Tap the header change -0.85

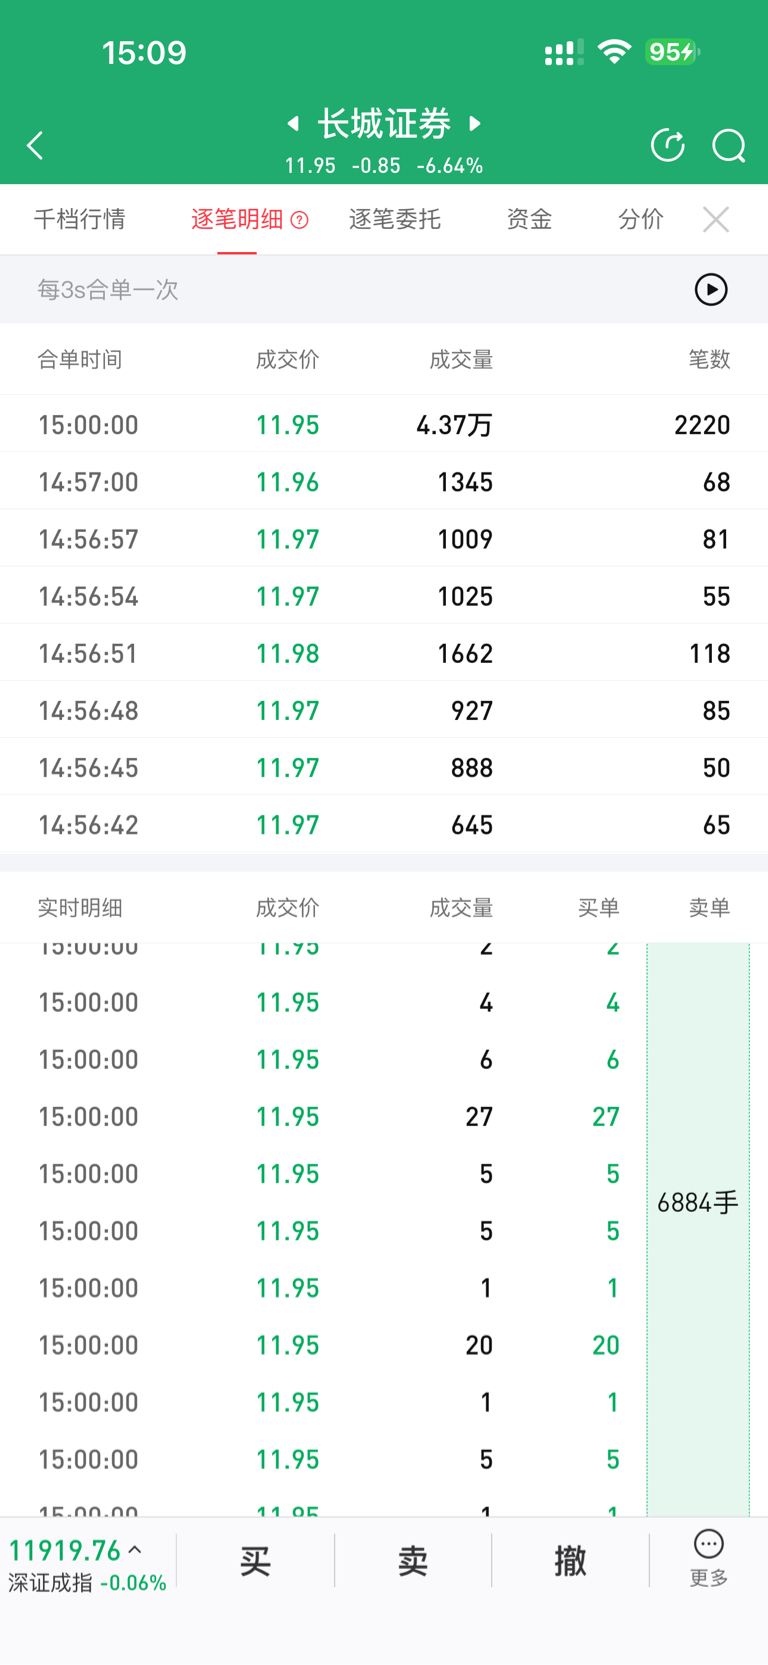point(376,166)
